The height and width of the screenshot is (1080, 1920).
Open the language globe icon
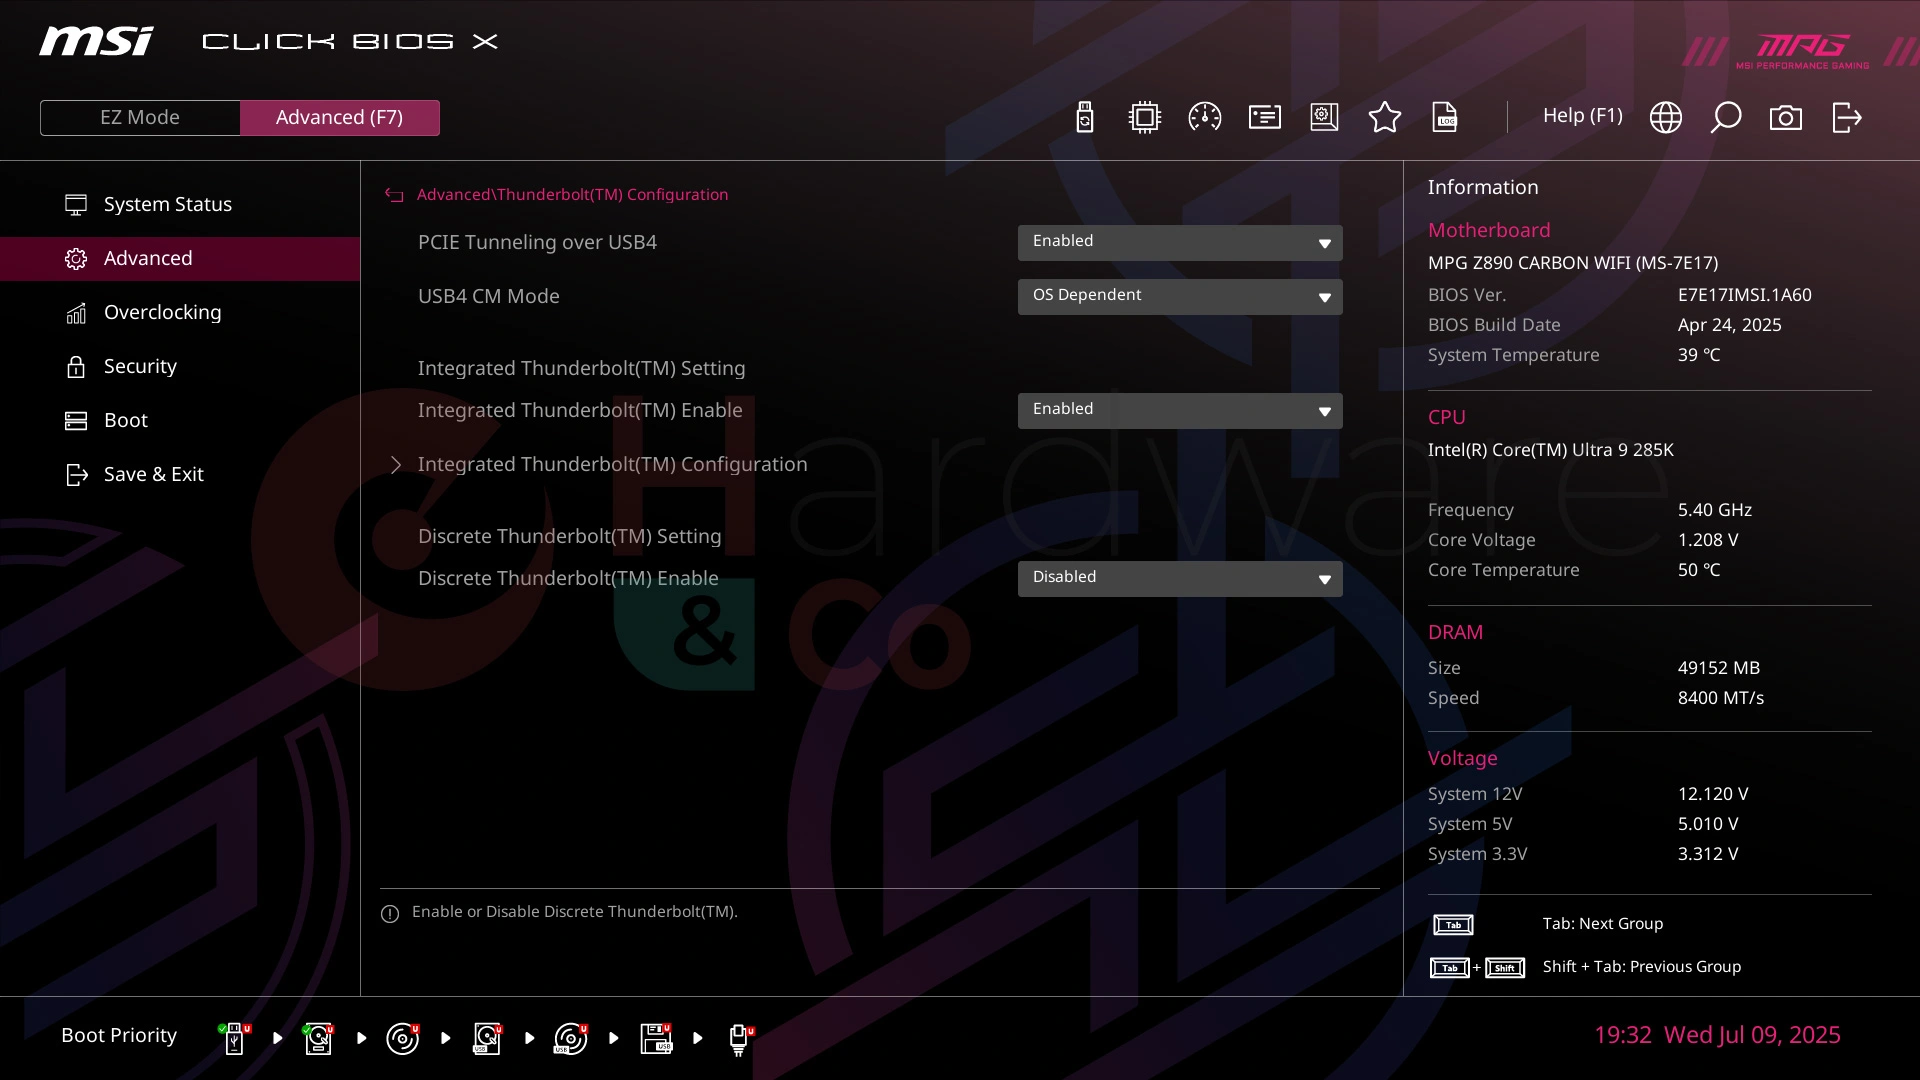coord(1665,117)
